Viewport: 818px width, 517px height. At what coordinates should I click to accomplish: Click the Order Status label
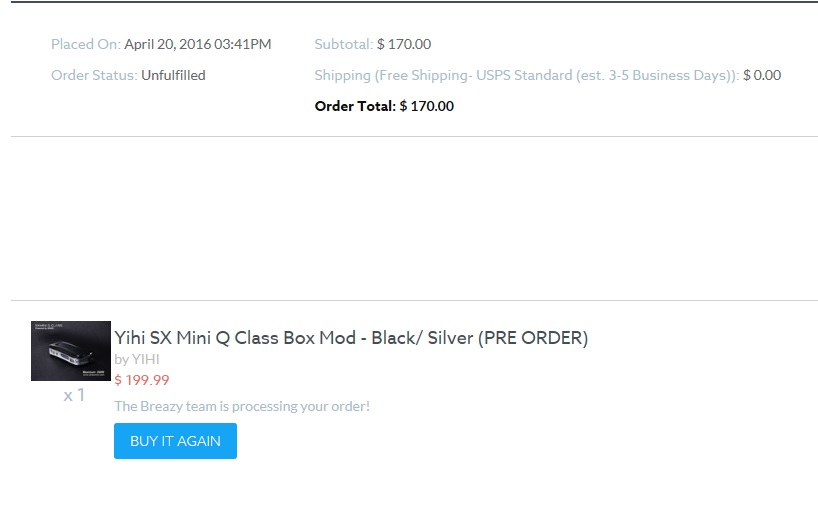point(94,75)
